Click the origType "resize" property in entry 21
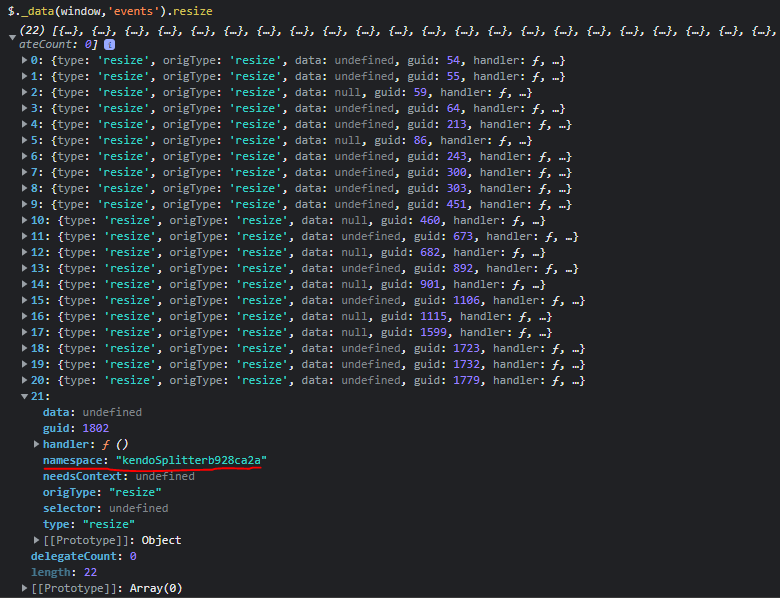 click(x=102, y=492)
